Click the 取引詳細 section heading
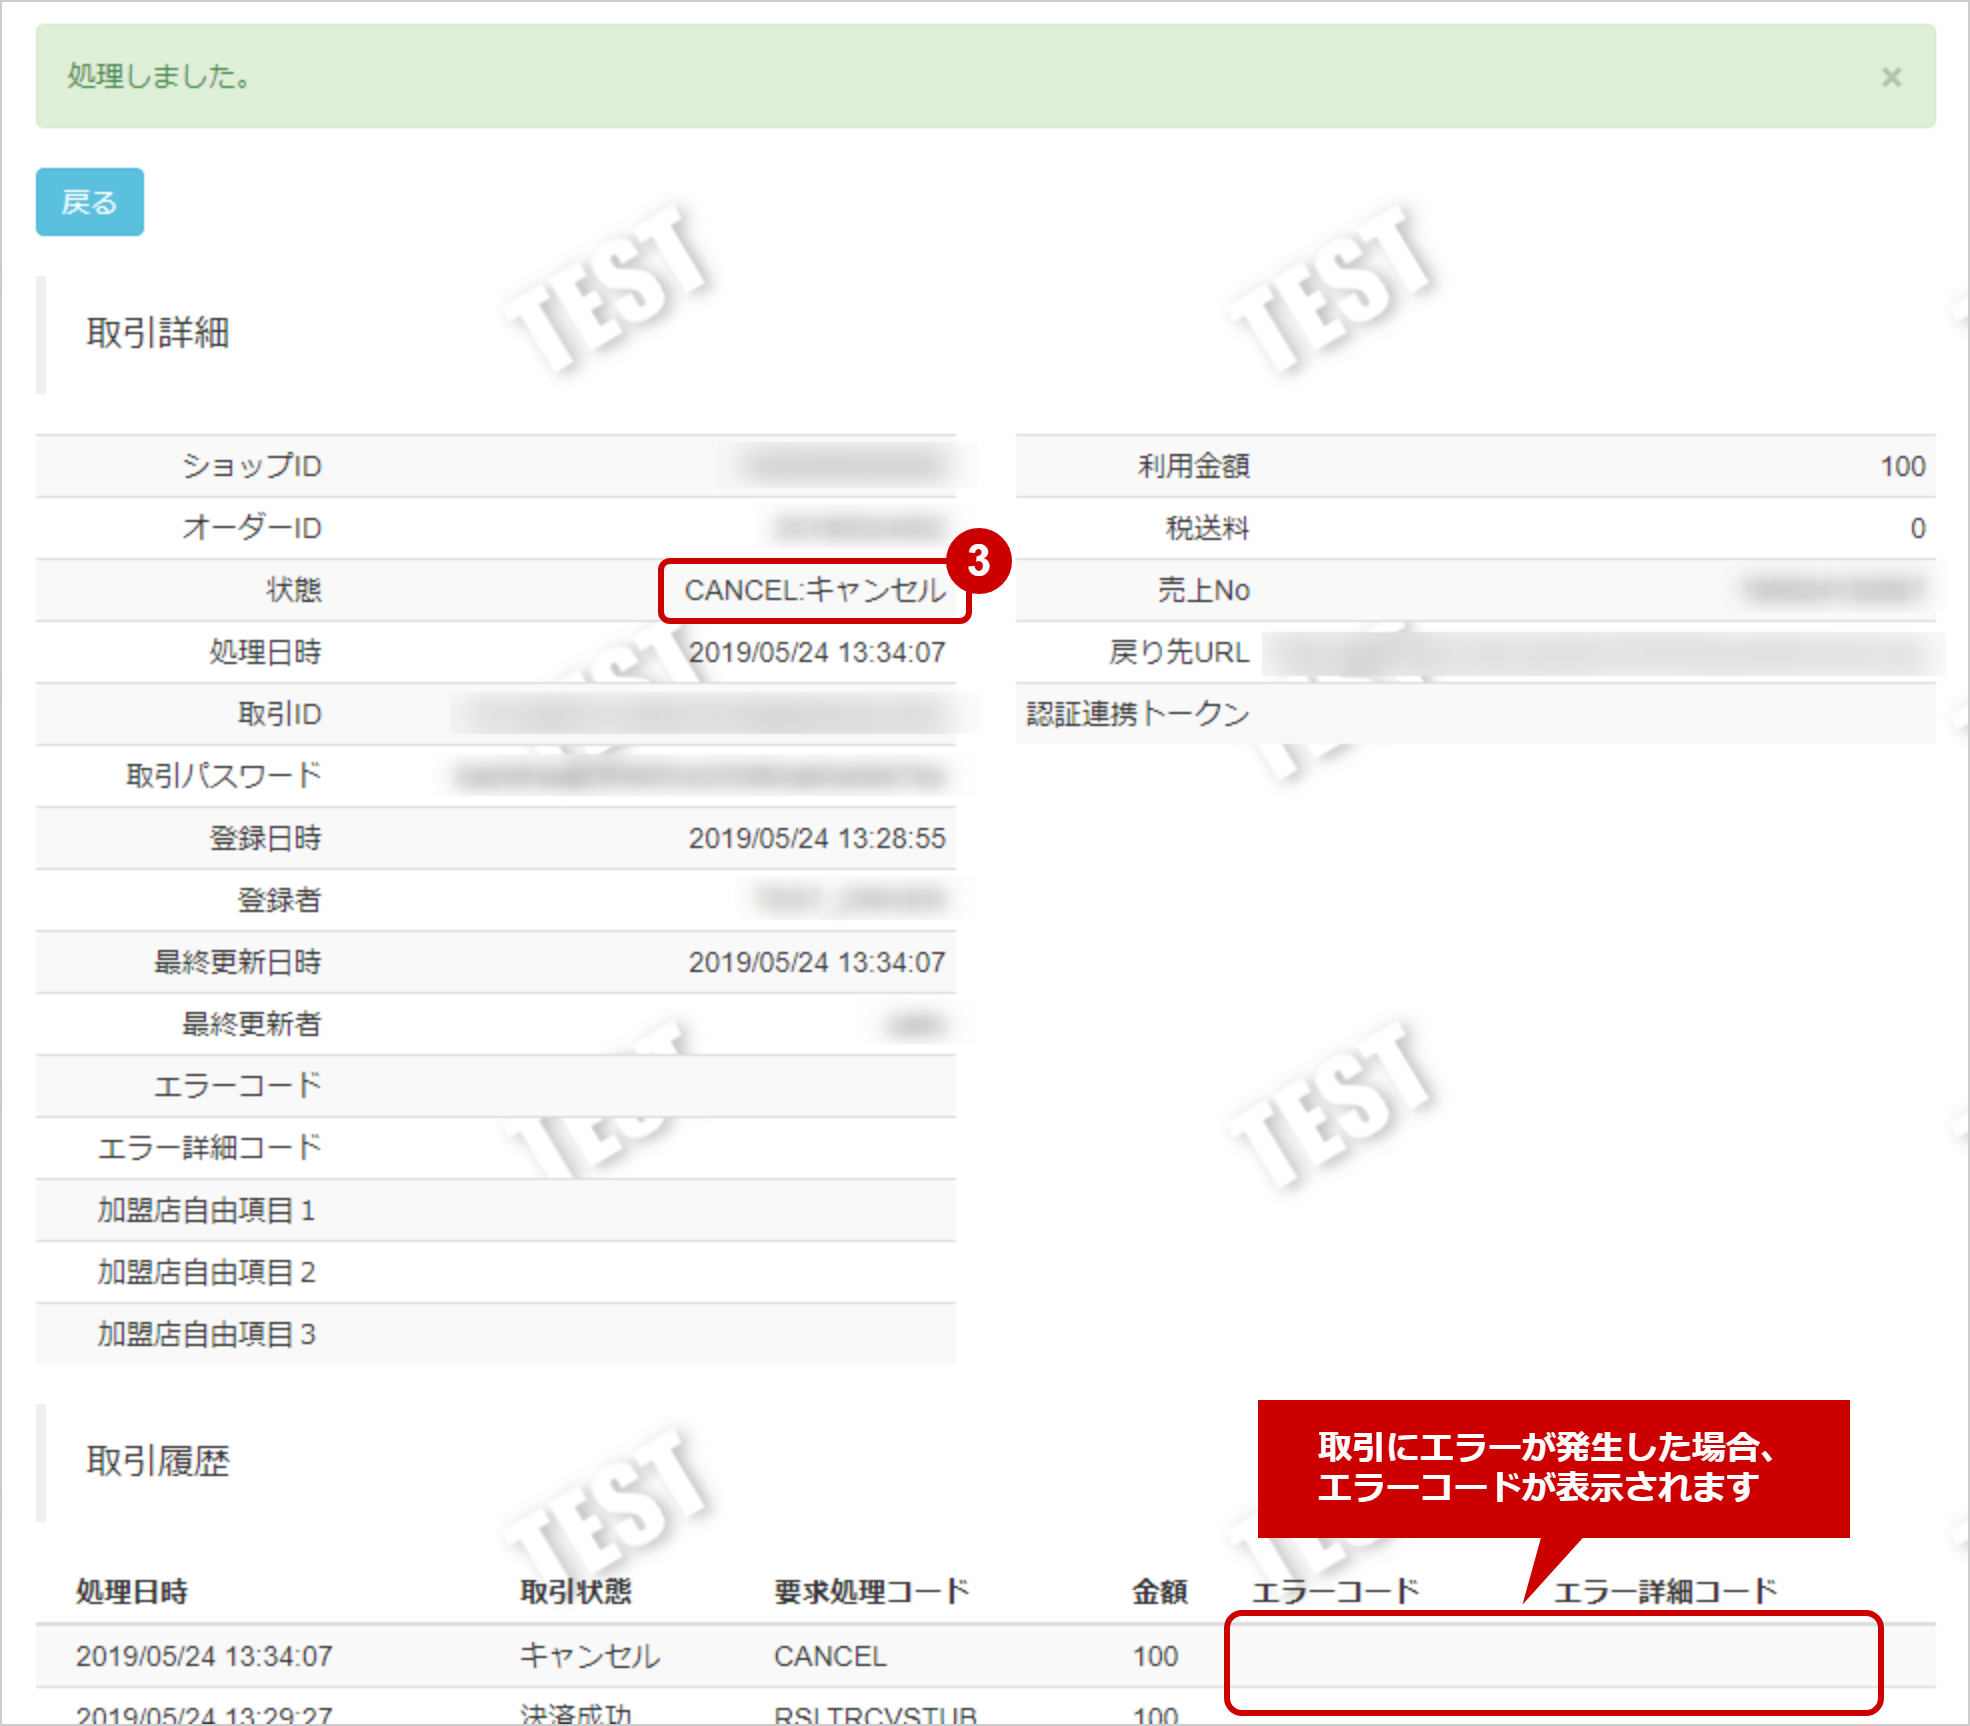 coord(156,335)
